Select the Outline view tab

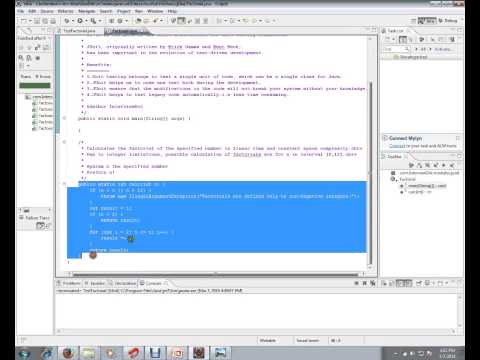pyautogui.click(x=395, y=156)
